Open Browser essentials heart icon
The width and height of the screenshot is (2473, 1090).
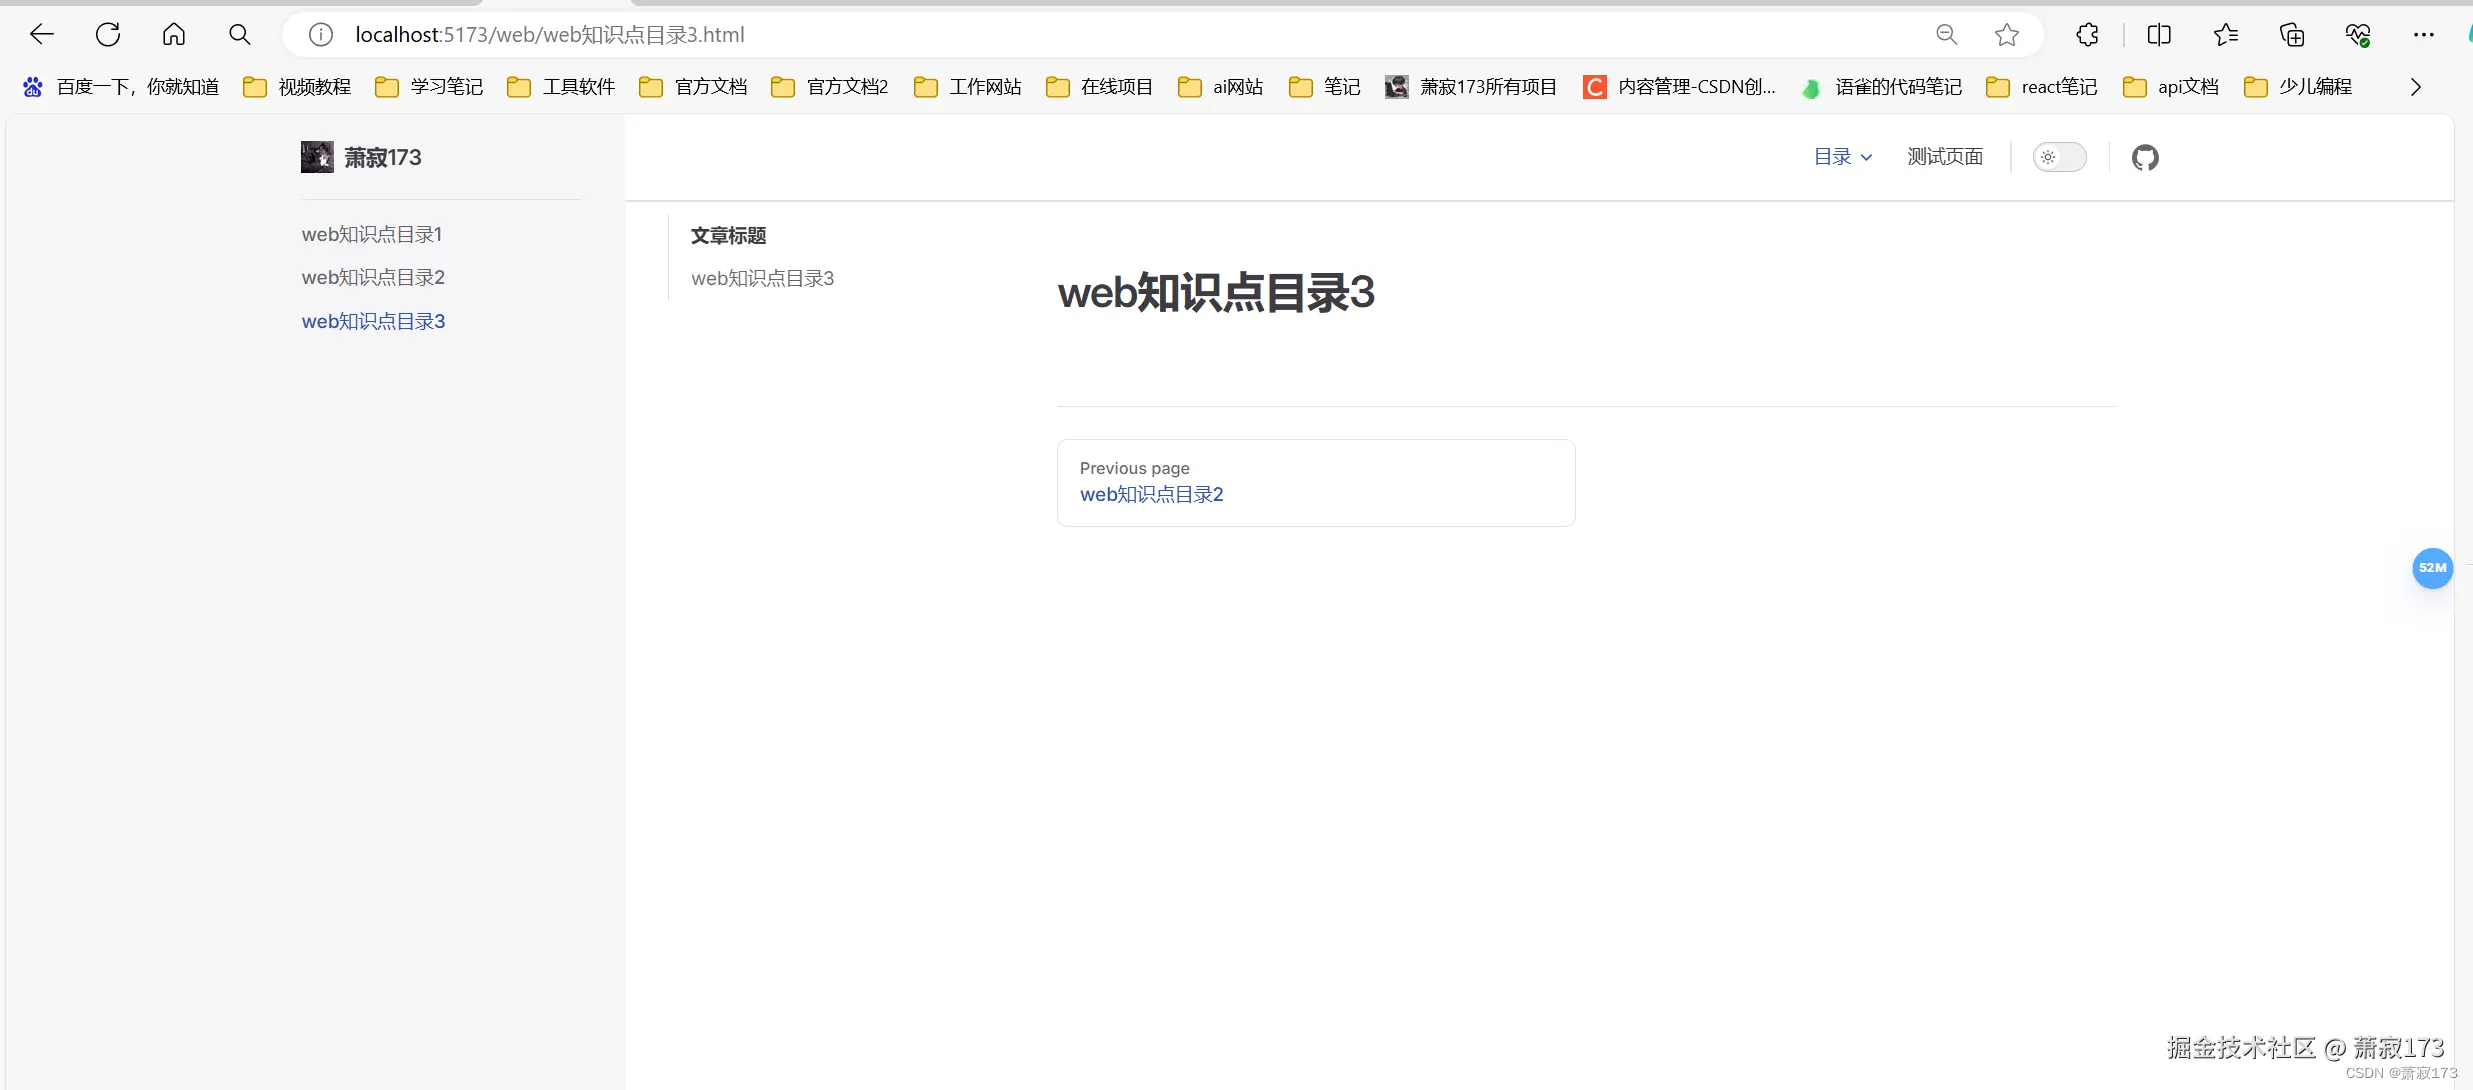coord(2359,34)
